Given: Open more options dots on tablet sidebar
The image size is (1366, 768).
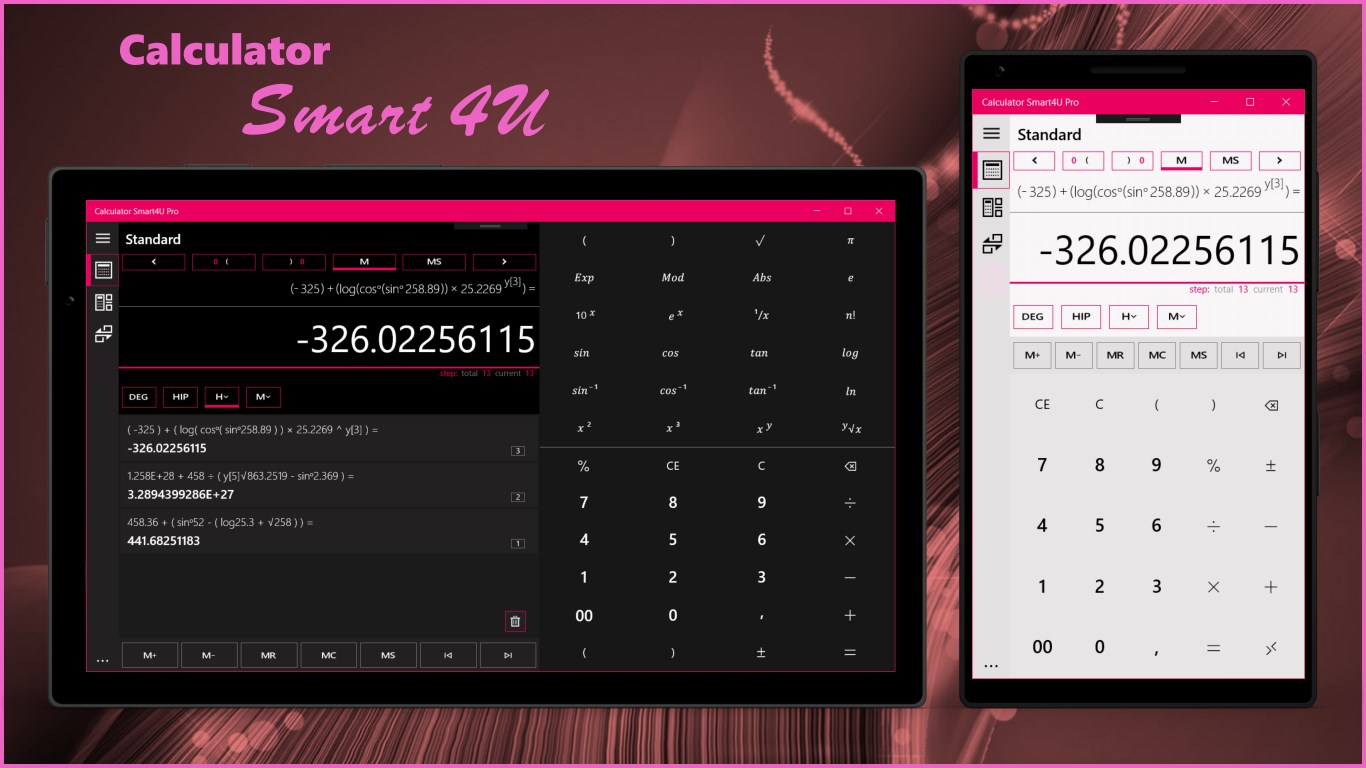Looking at the screenshot, I should (x=102, y=660).
